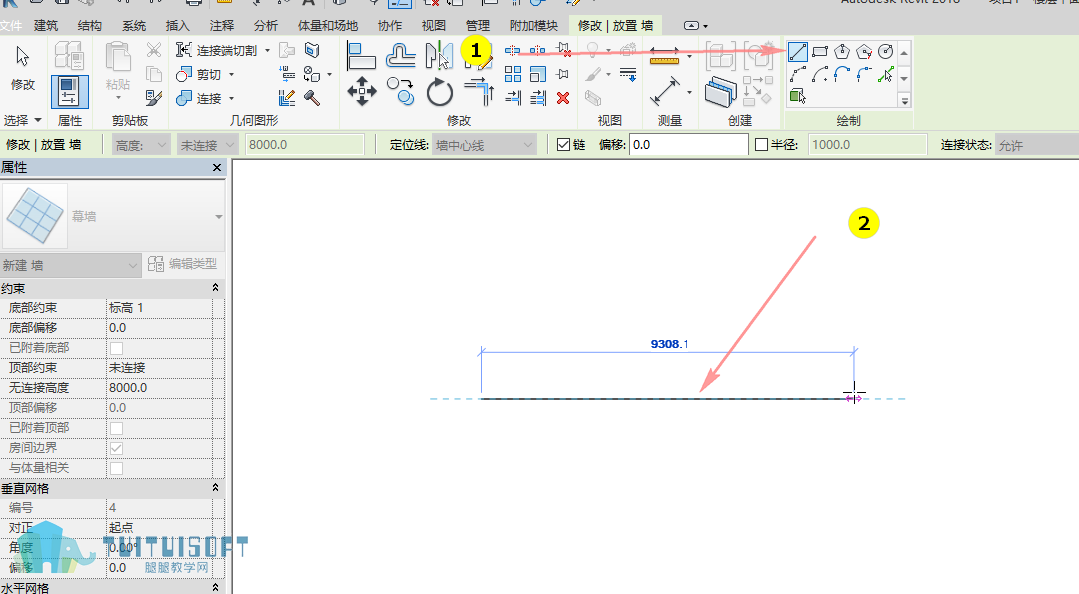Click the 粘贴 paste button

[118, 69]
